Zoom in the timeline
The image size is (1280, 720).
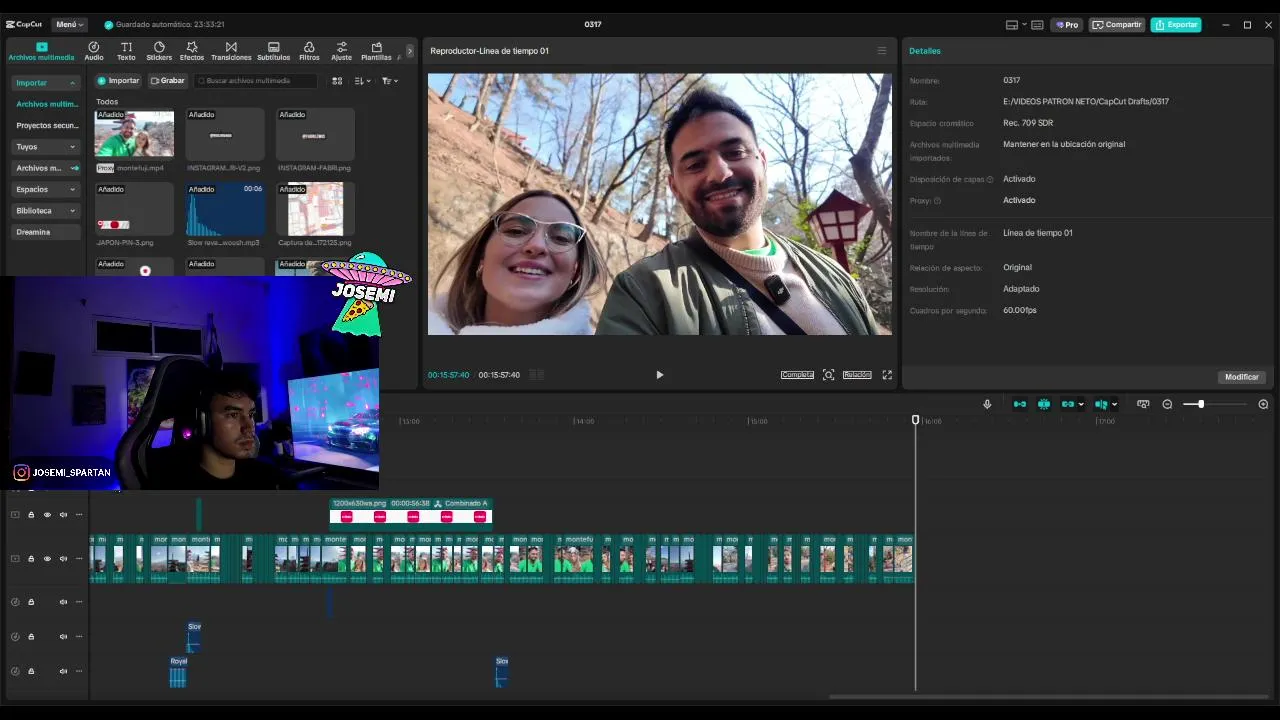1263,404
